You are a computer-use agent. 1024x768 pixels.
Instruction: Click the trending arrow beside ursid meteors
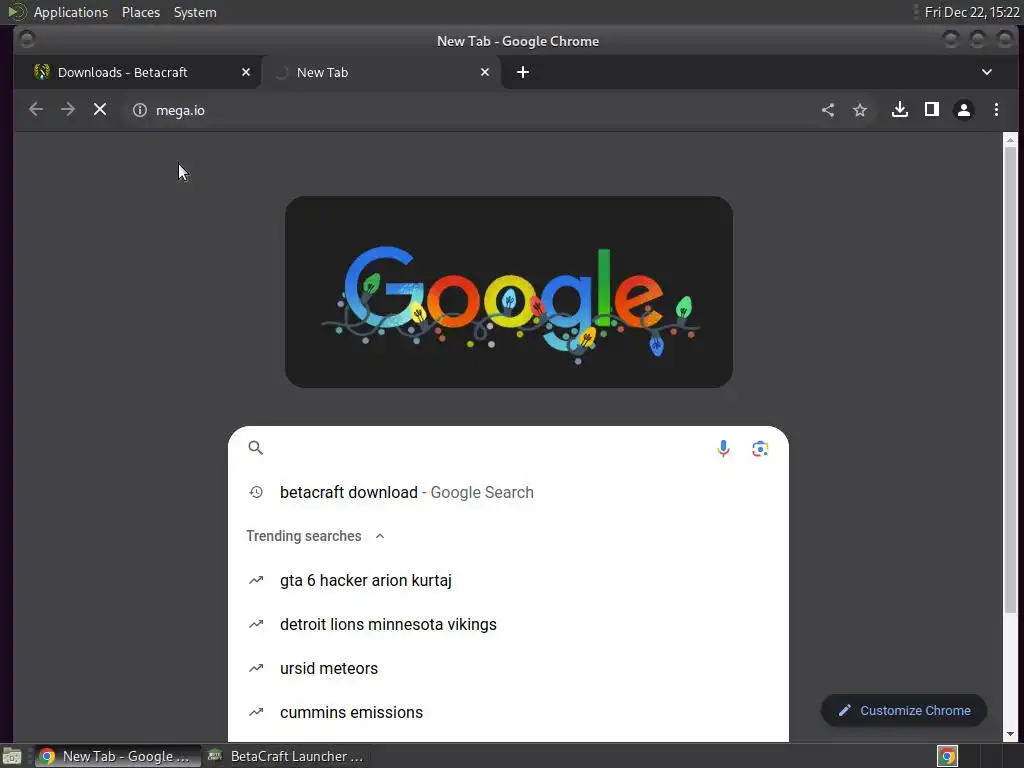point(256,668)
